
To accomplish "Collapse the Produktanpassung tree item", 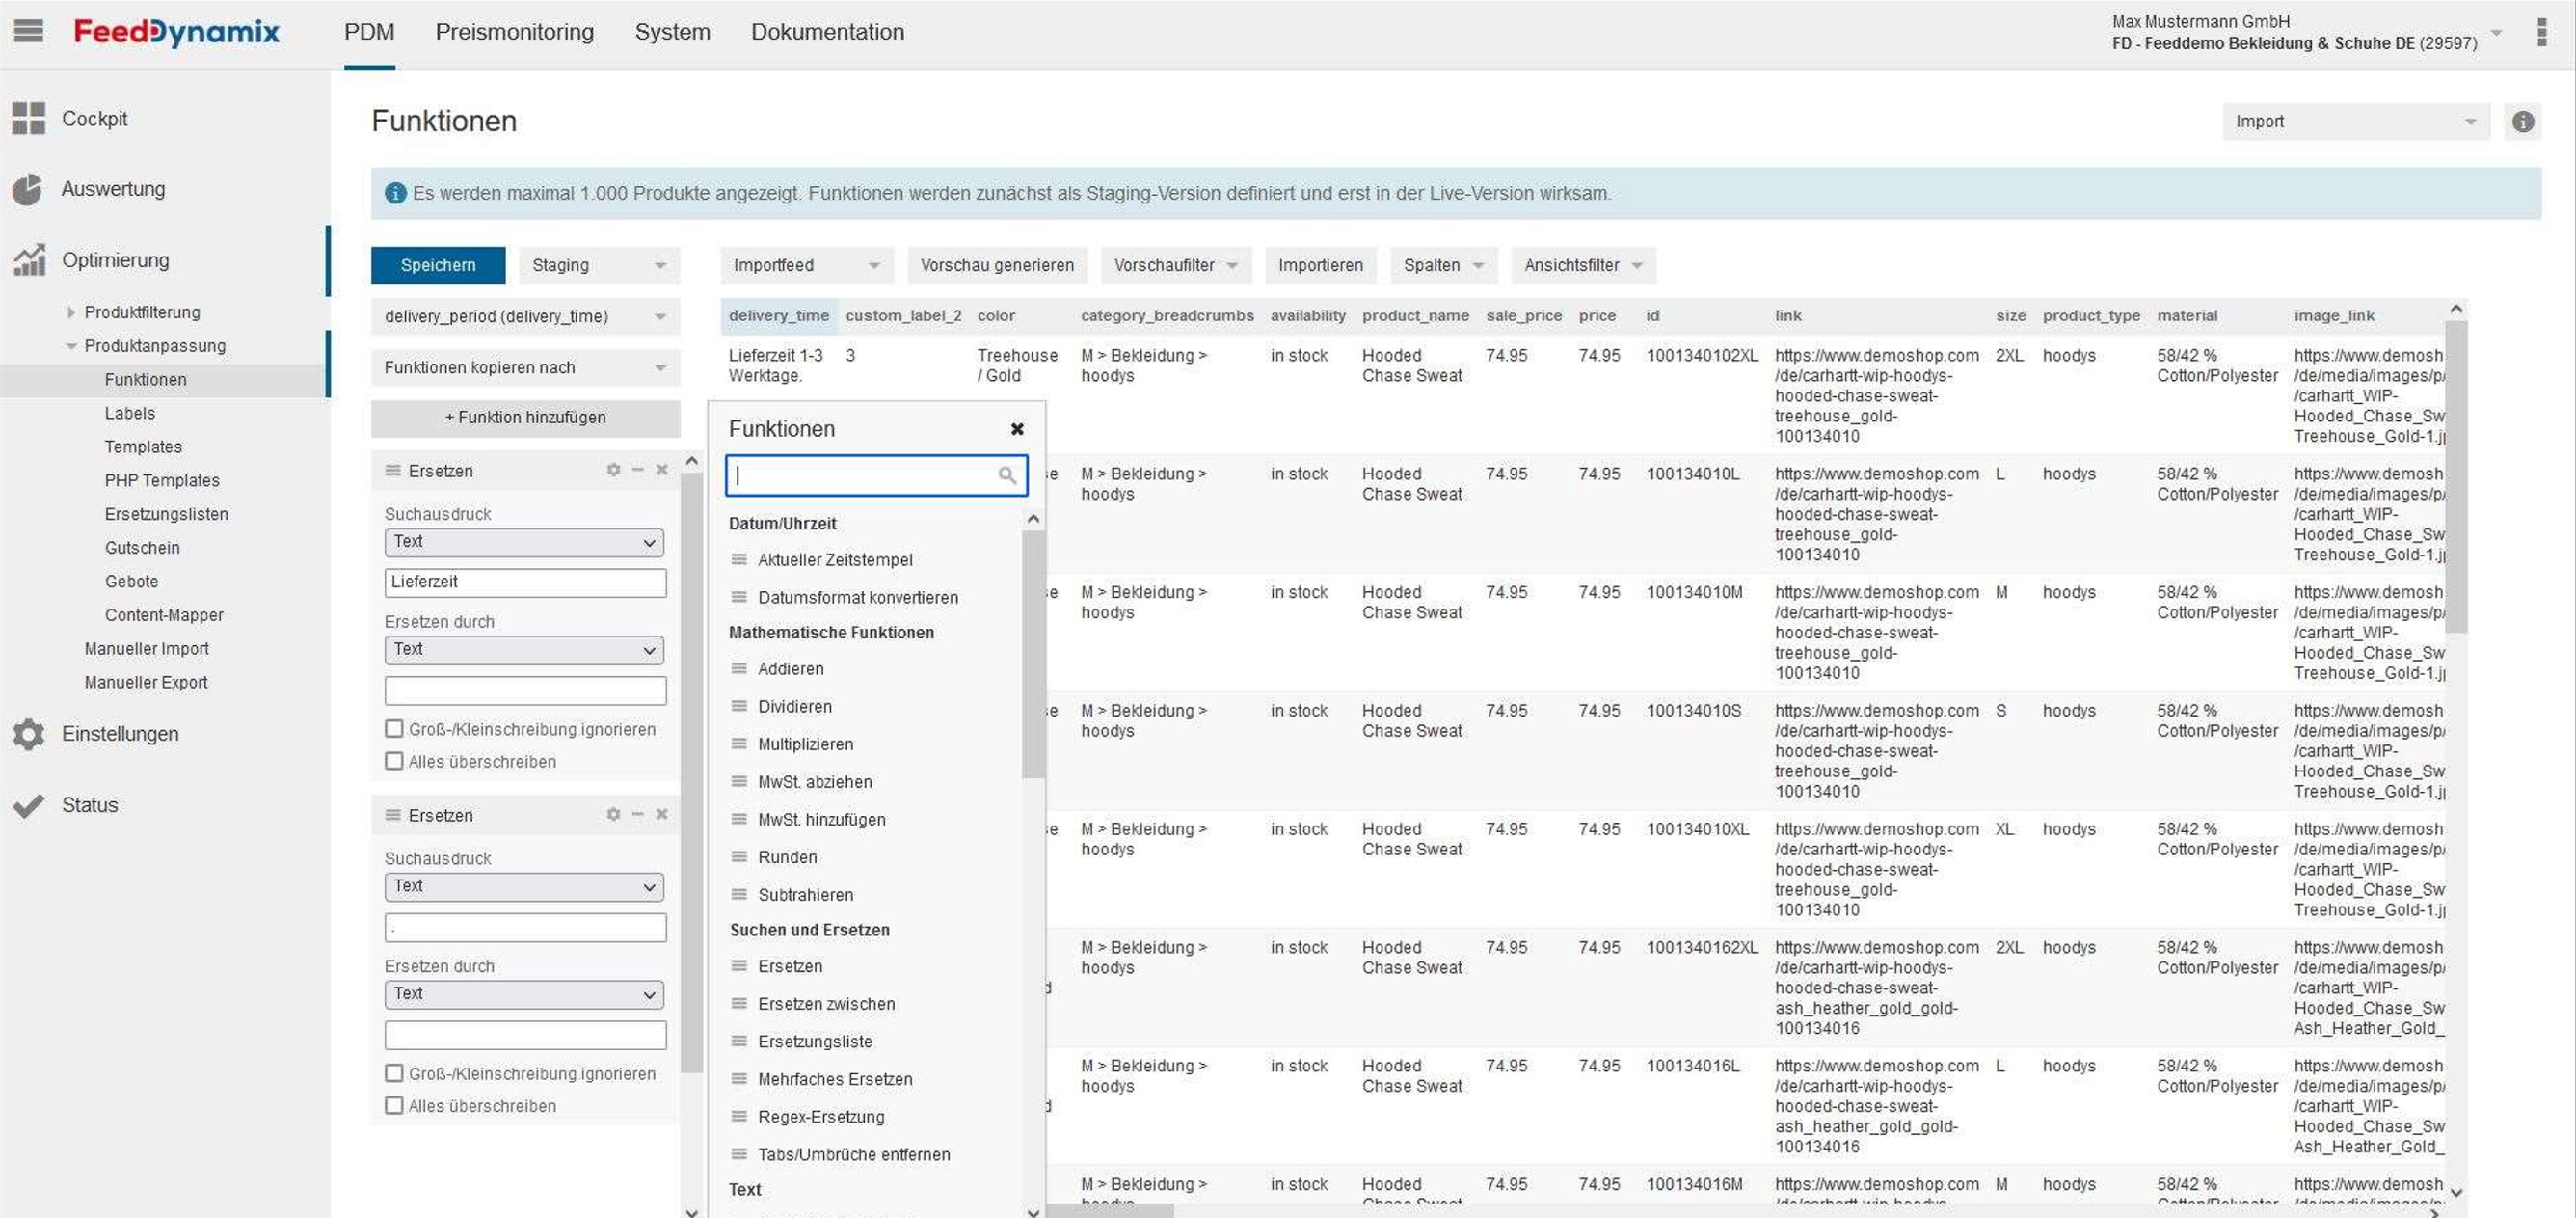I will [70, 346].
